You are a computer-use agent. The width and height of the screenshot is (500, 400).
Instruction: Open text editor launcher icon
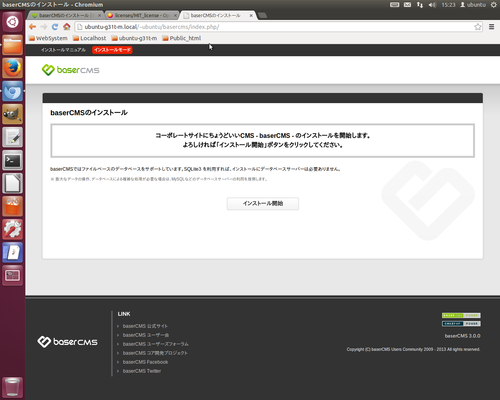pos(13,137)
